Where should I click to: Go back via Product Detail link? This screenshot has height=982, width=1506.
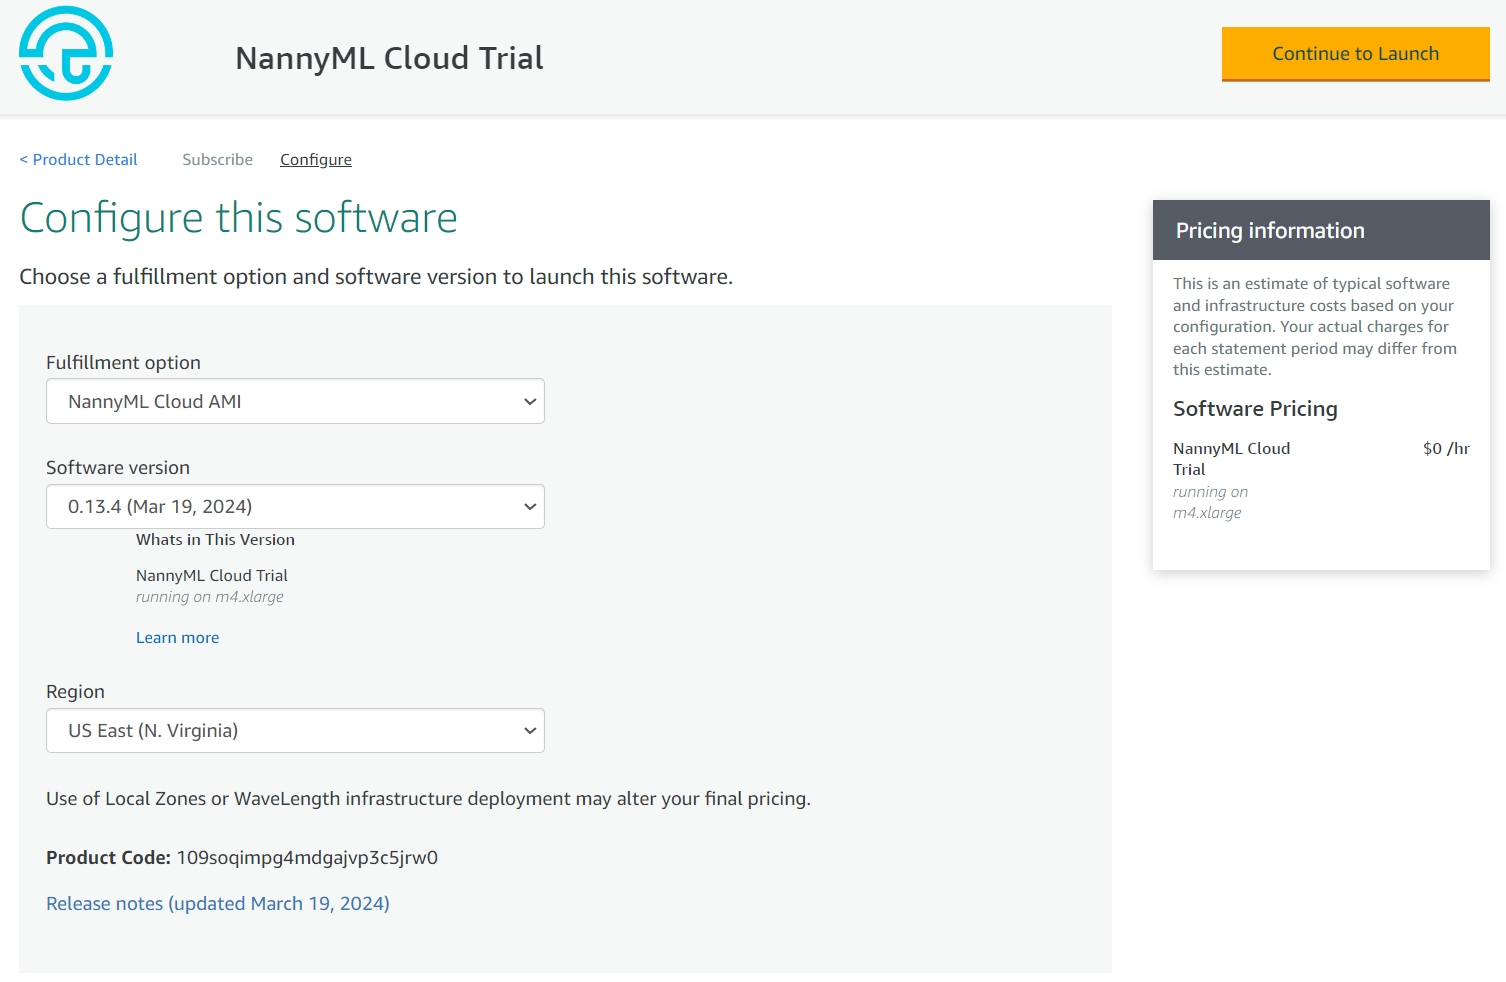pyautogui.click(x=79, y=160)
